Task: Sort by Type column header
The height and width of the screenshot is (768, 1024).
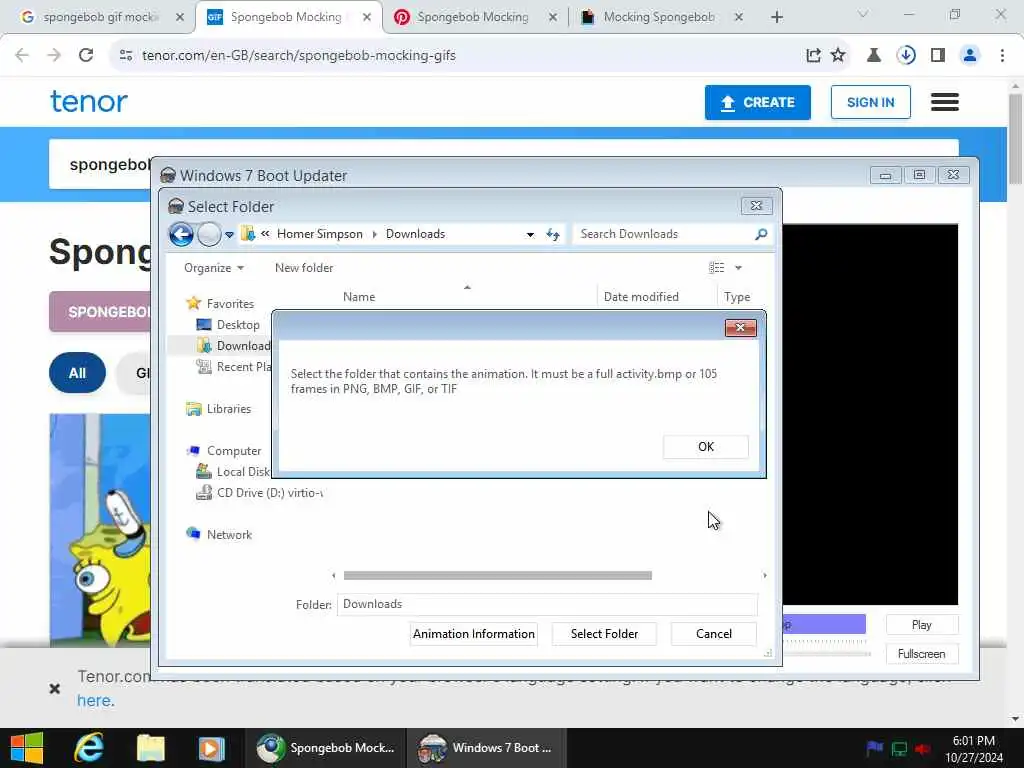Action: point(737,296)
